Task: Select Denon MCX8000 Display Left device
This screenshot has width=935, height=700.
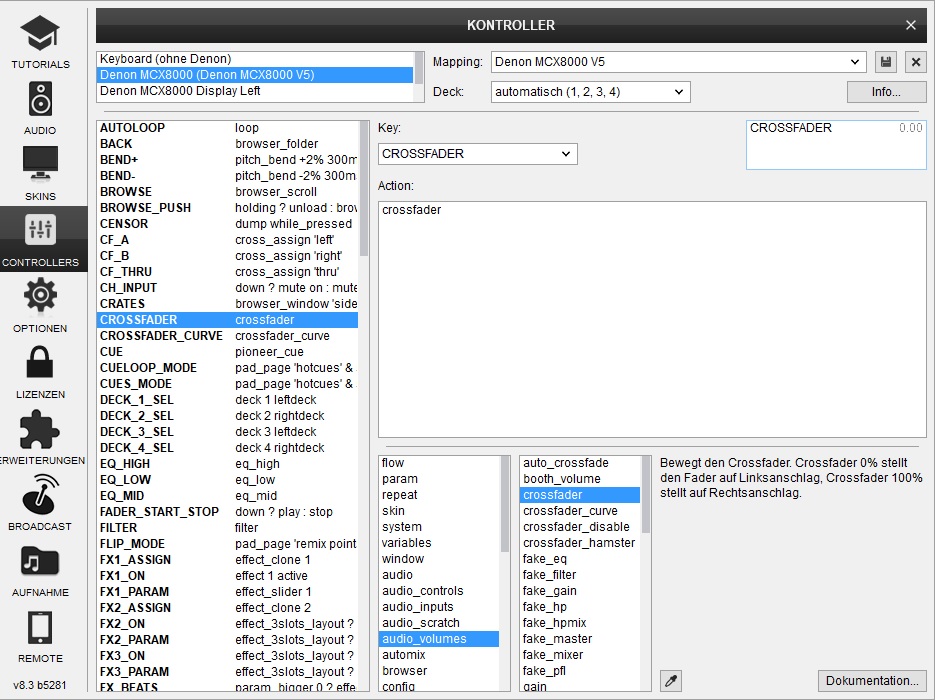Action: [x=255, y=91]
